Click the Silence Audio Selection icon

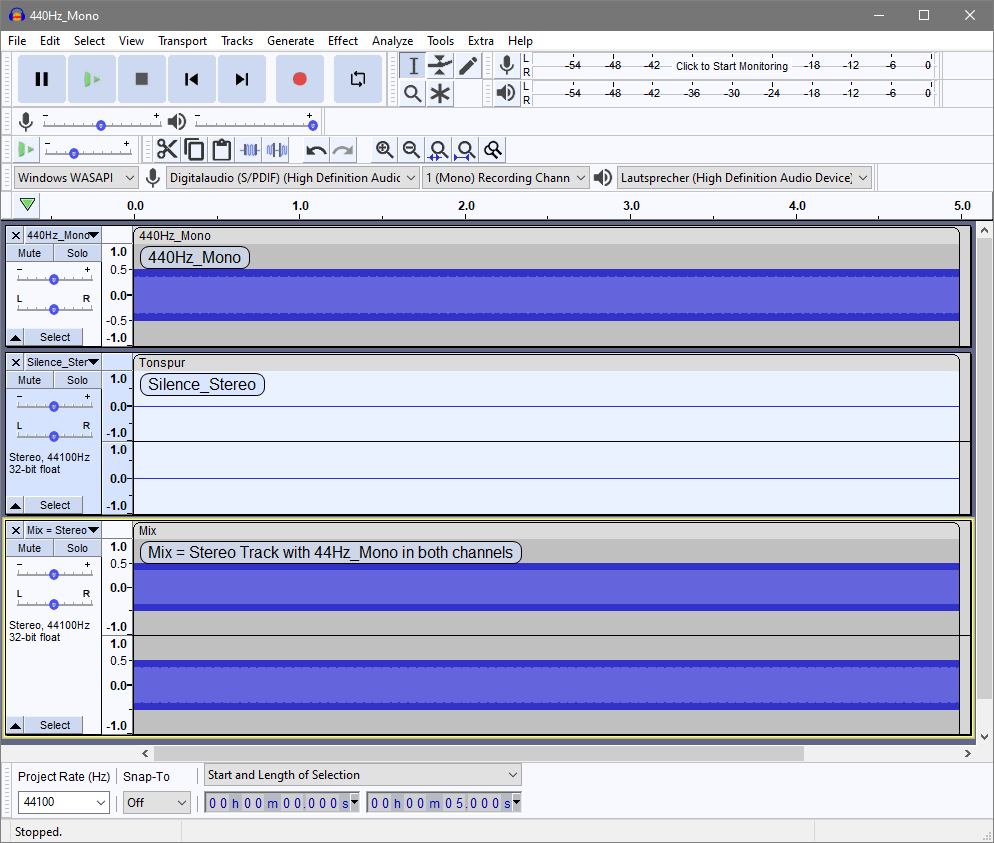276,150
